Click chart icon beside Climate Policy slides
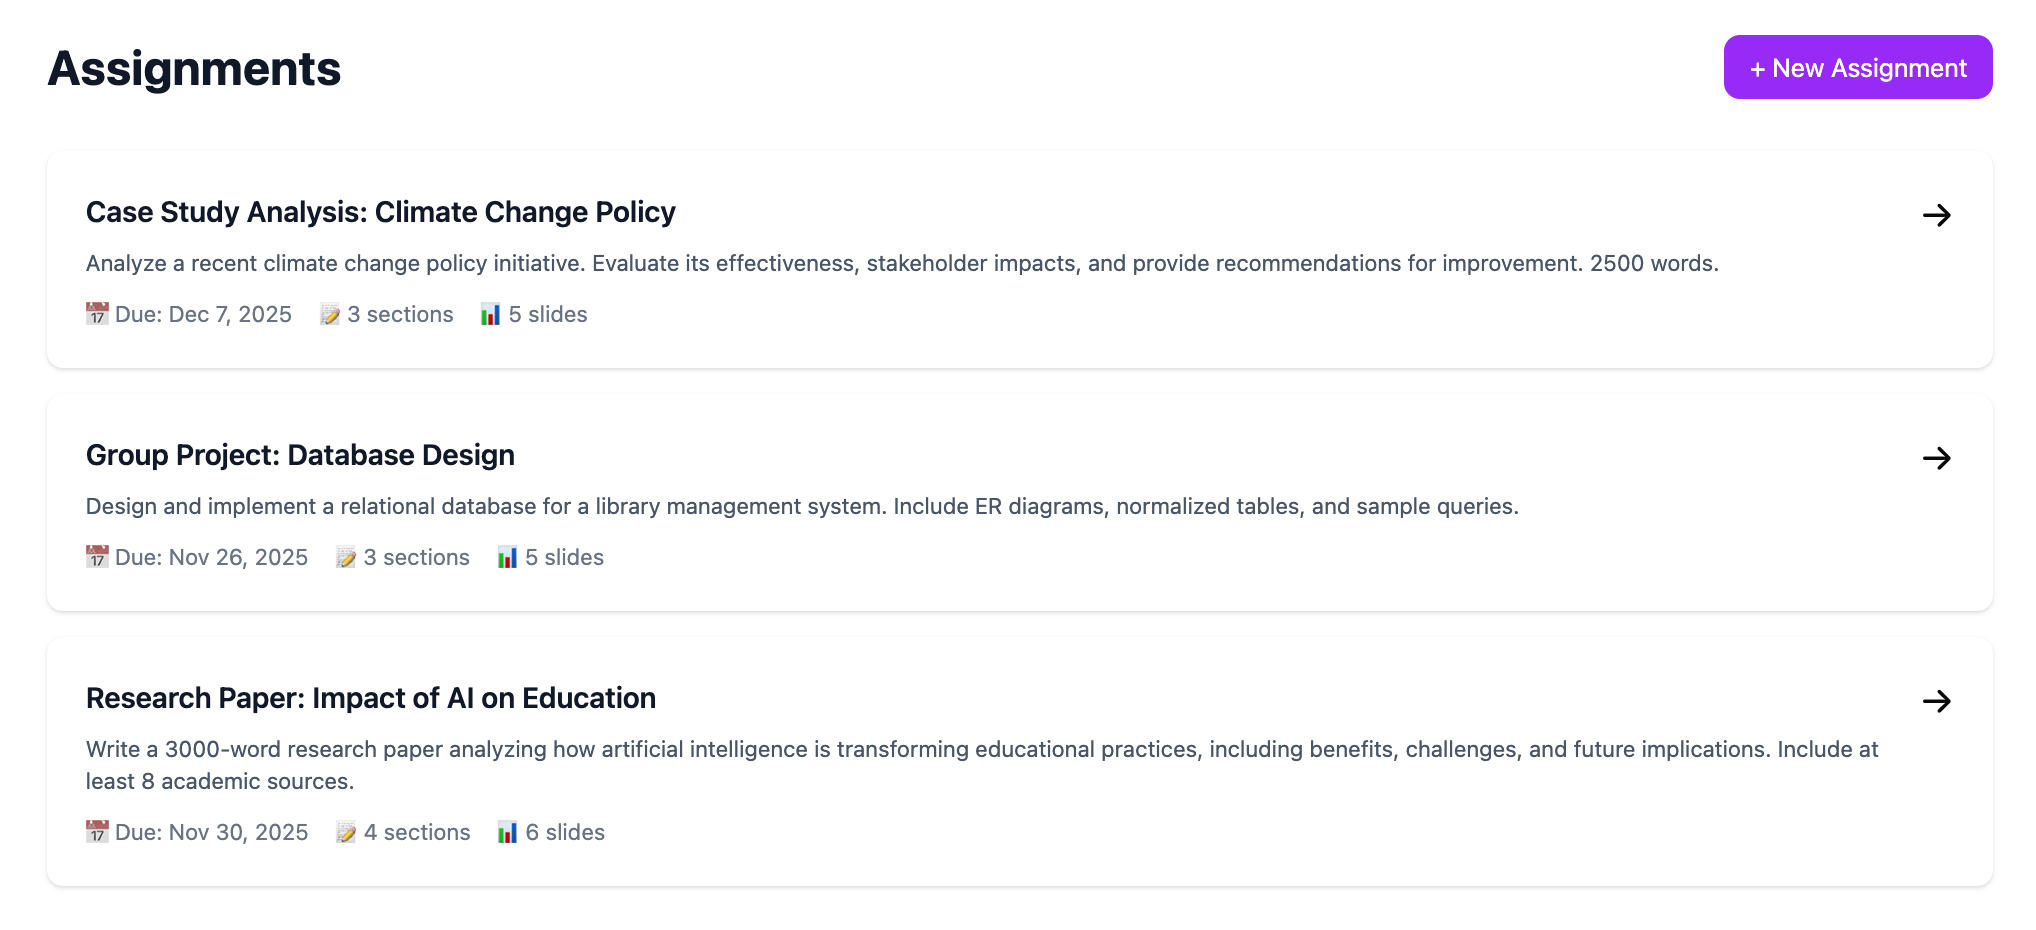 coord(491,315)
